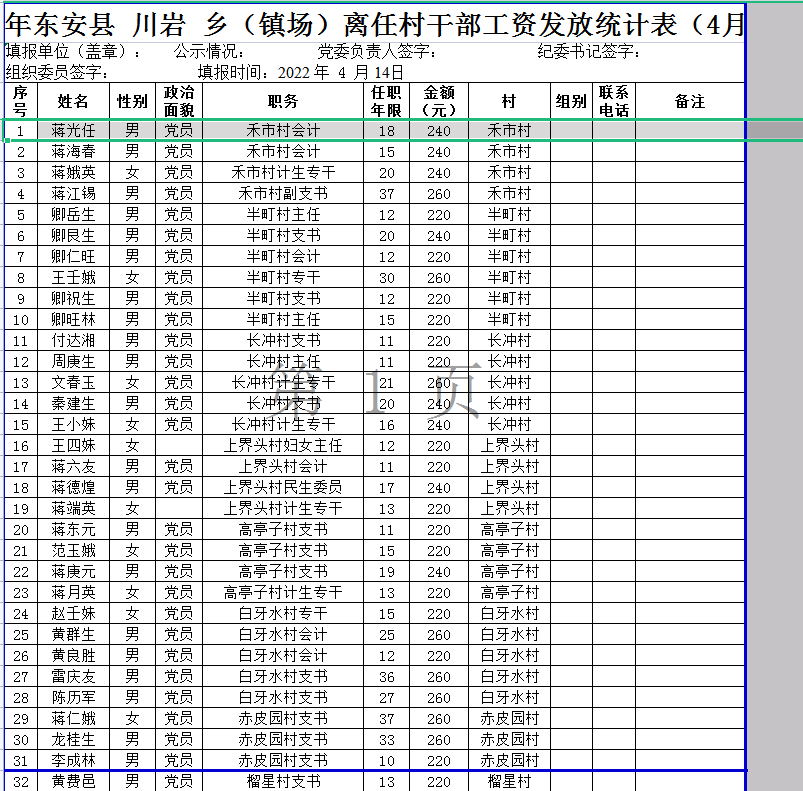This screenshot has height=791, width=803.
Task: Select the 组别 header cell
Action: coord(571,101)
